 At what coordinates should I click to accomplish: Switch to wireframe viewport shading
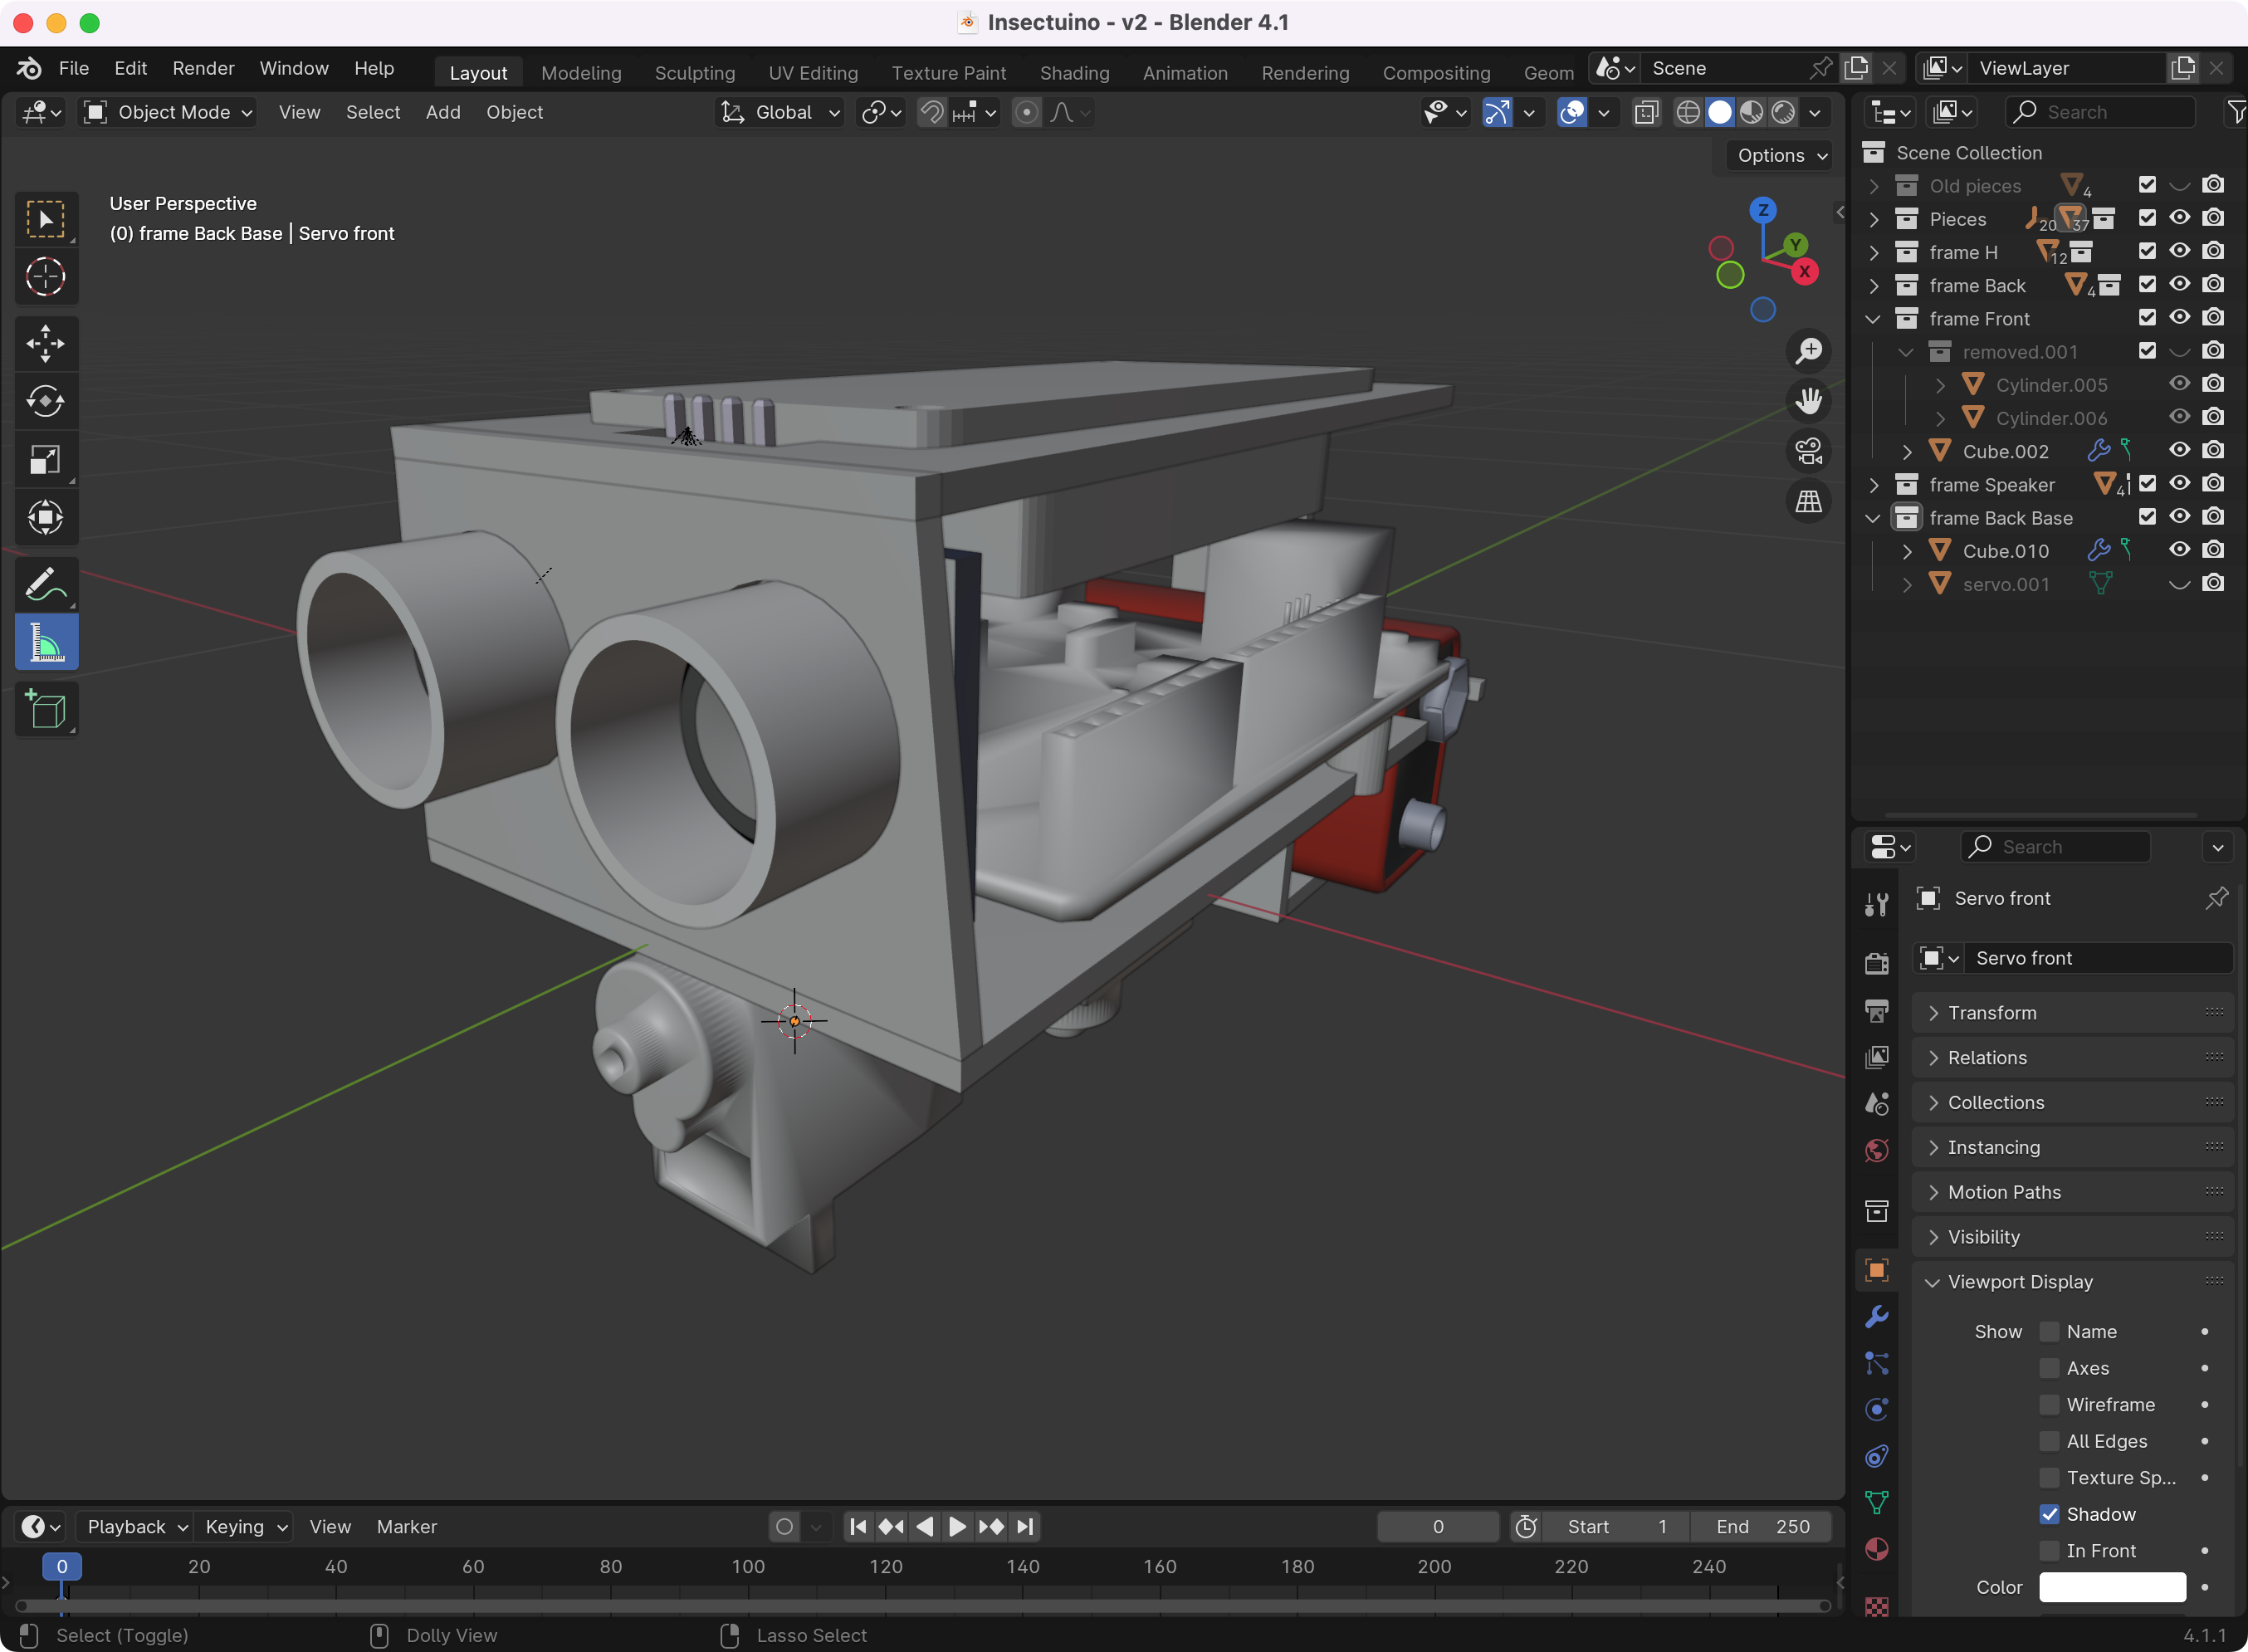point(1688,112)
